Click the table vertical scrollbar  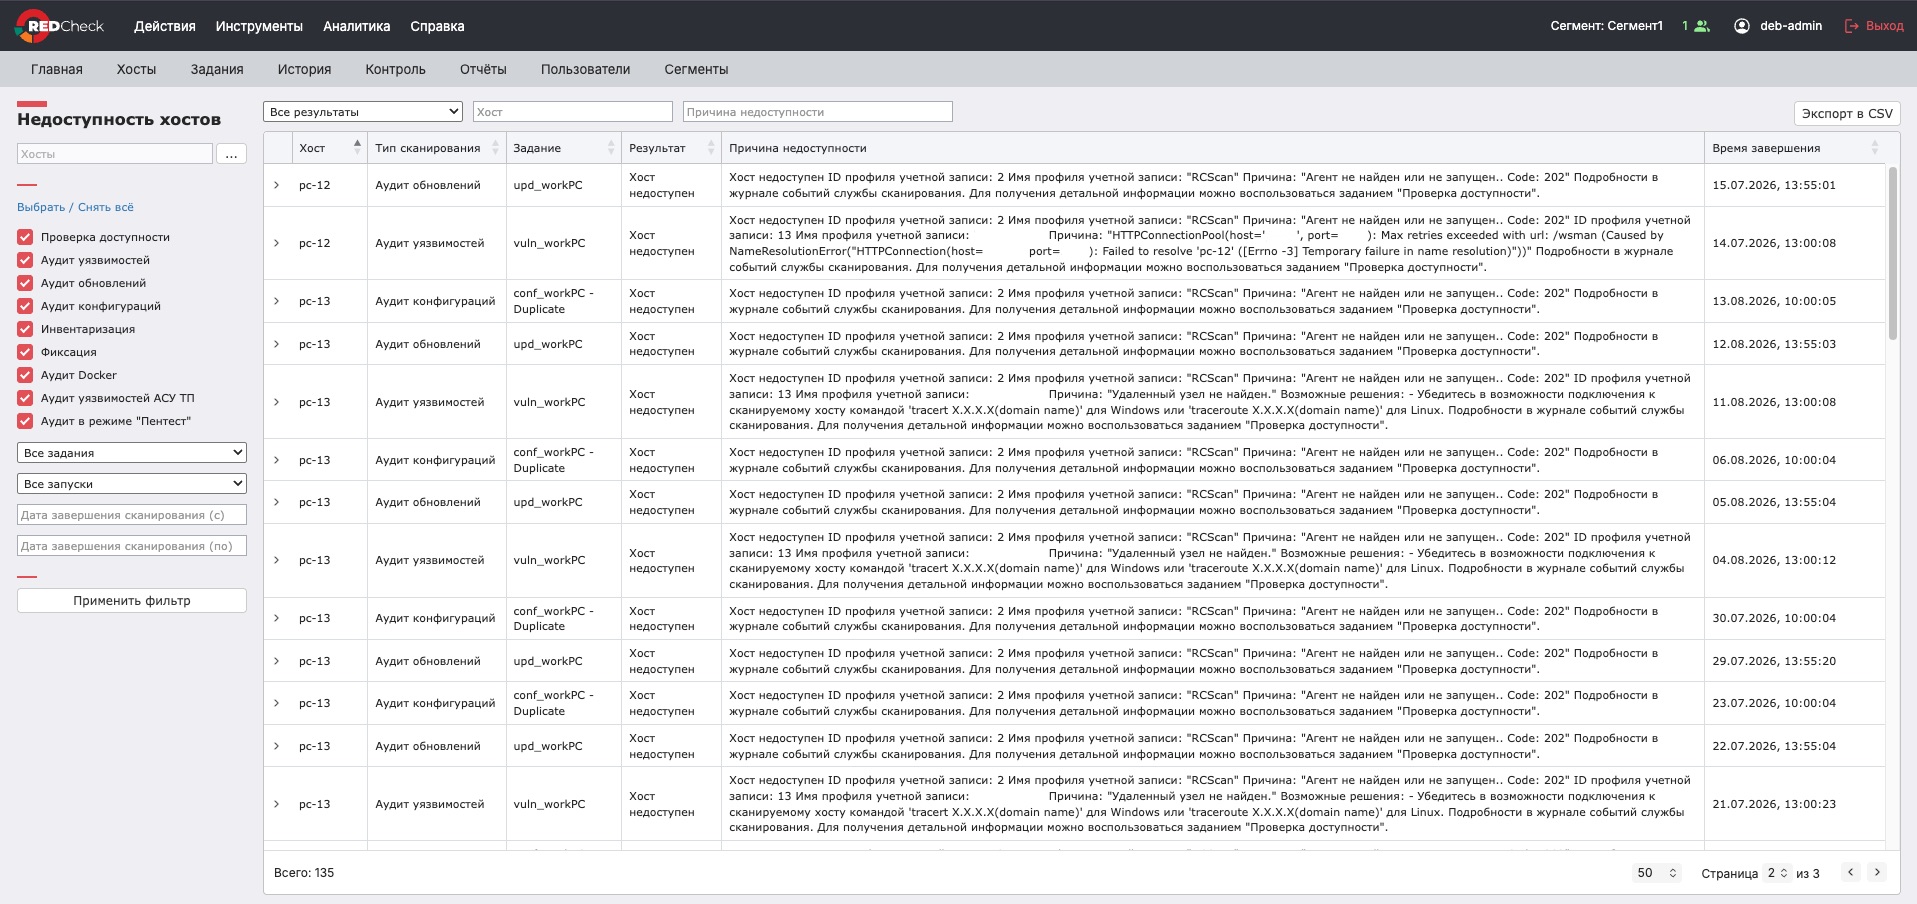tap(1892, 254)
